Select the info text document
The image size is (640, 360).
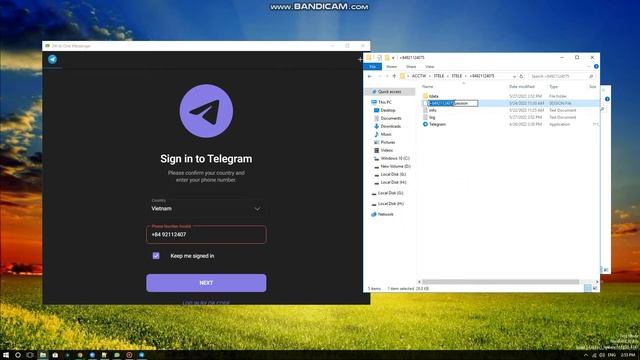point(432,110)
